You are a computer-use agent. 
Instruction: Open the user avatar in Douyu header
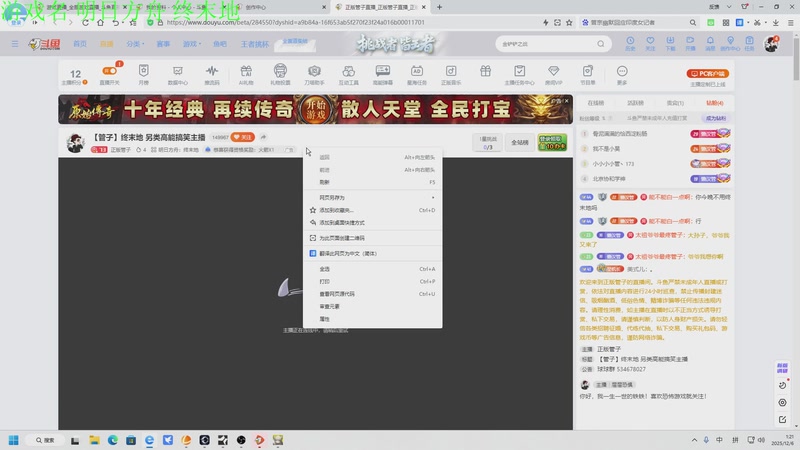coord(771,44)
